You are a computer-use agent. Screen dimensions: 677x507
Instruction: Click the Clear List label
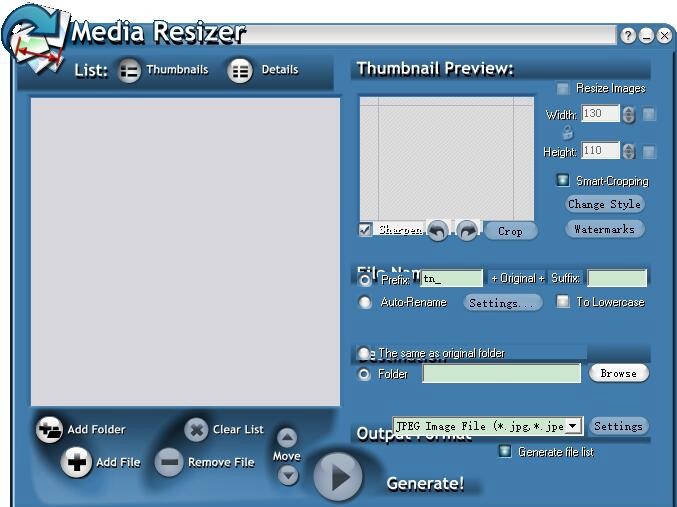tap(238, 430)
